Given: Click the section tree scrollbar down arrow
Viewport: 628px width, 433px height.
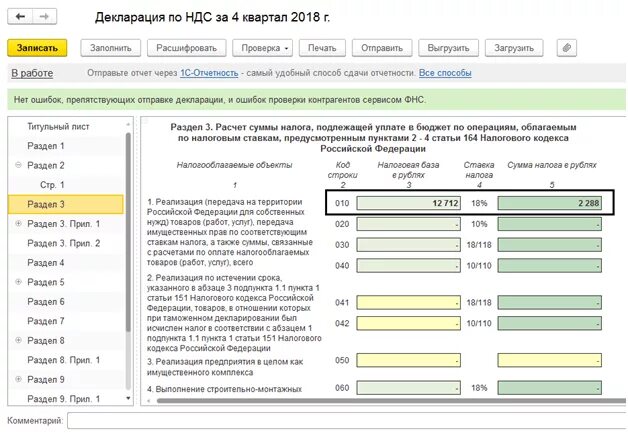Looking at the screenshot, I should pos(128,398).
